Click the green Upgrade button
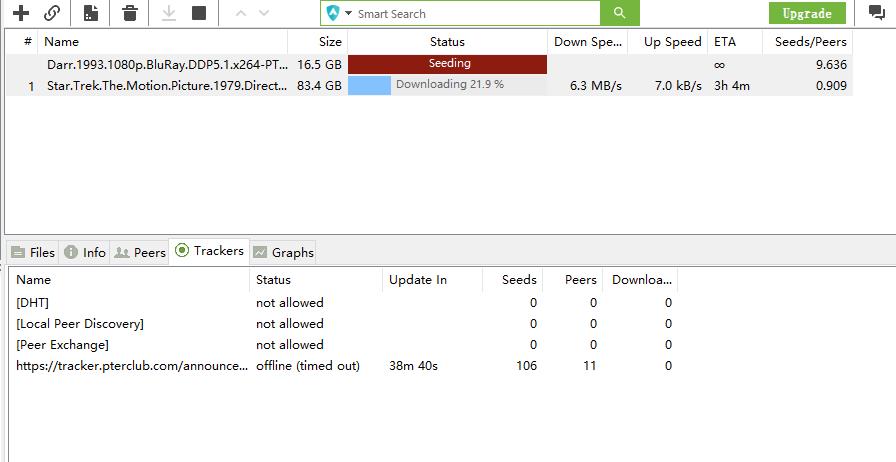This screenshot has height=462, width=896. tap(807, 13)
